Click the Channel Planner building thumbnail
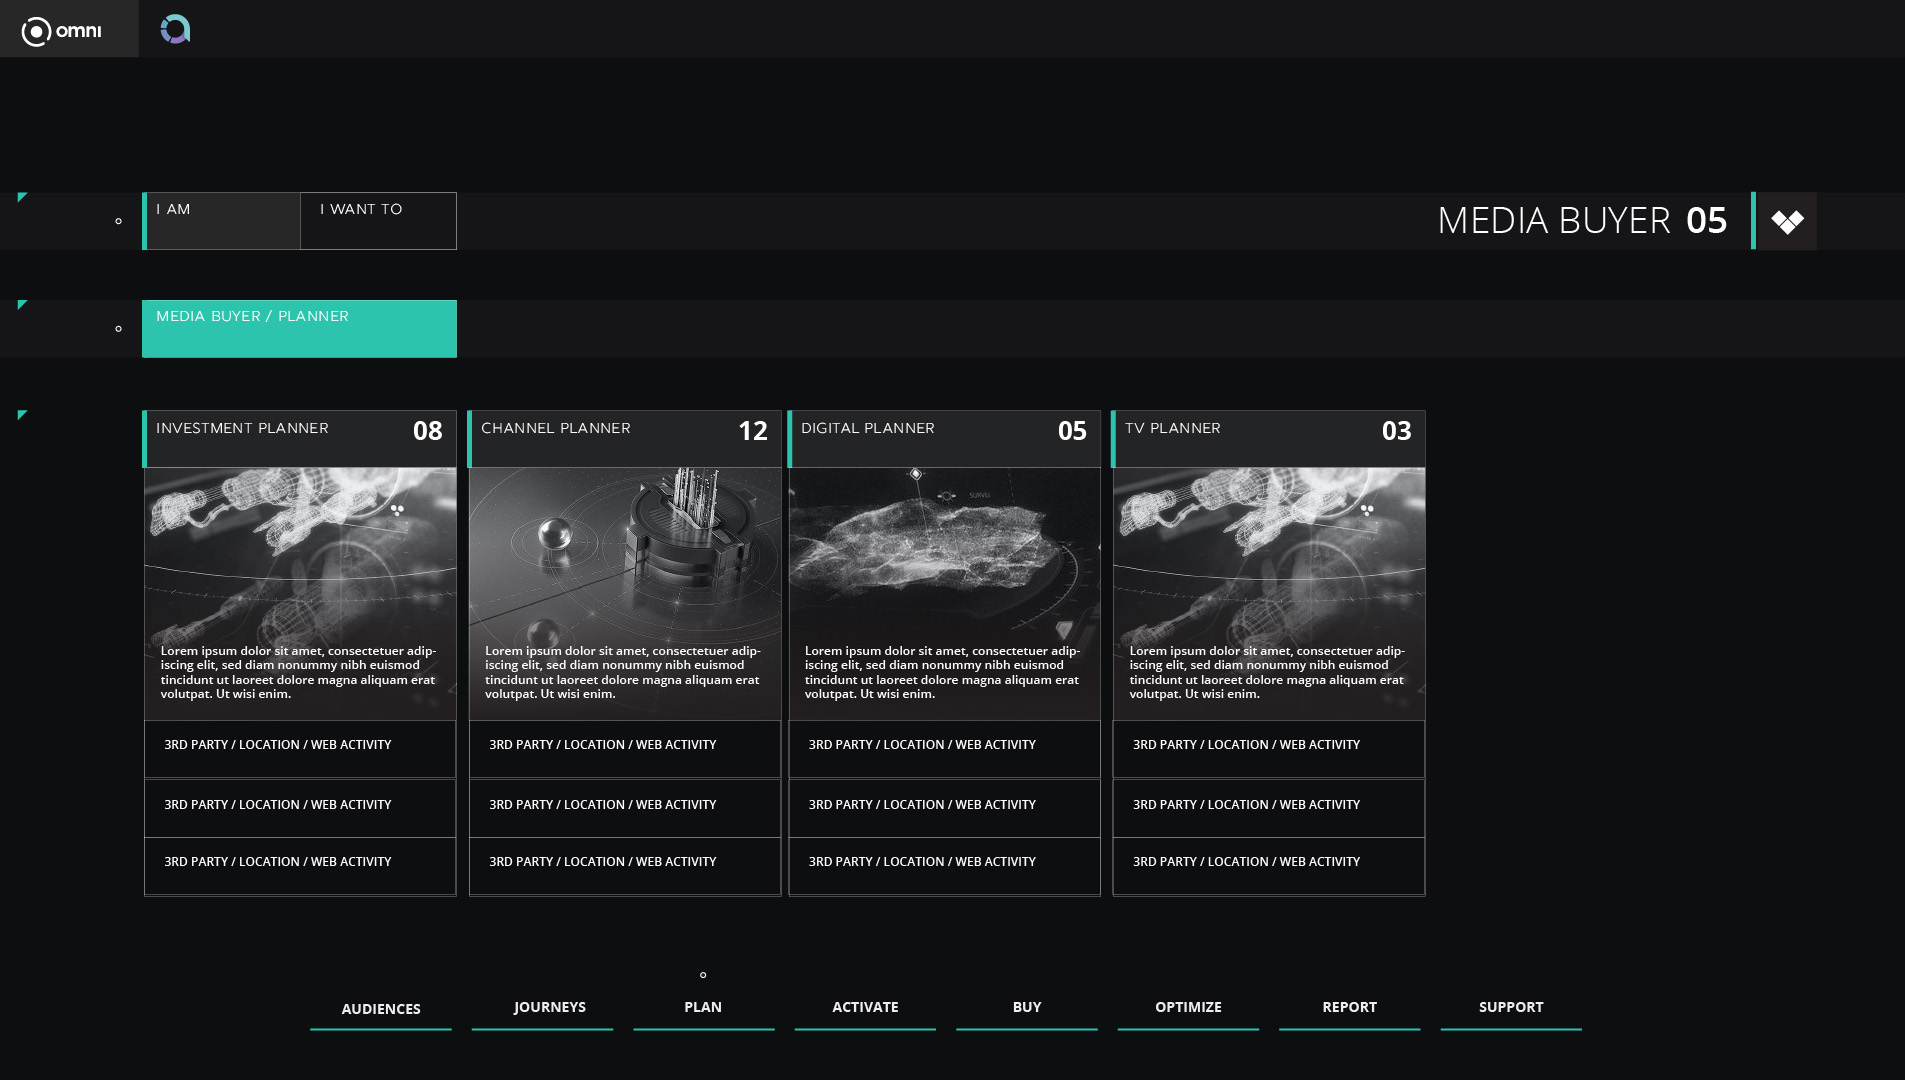This screenshot has height=1080, width=1905. [625, 550]
